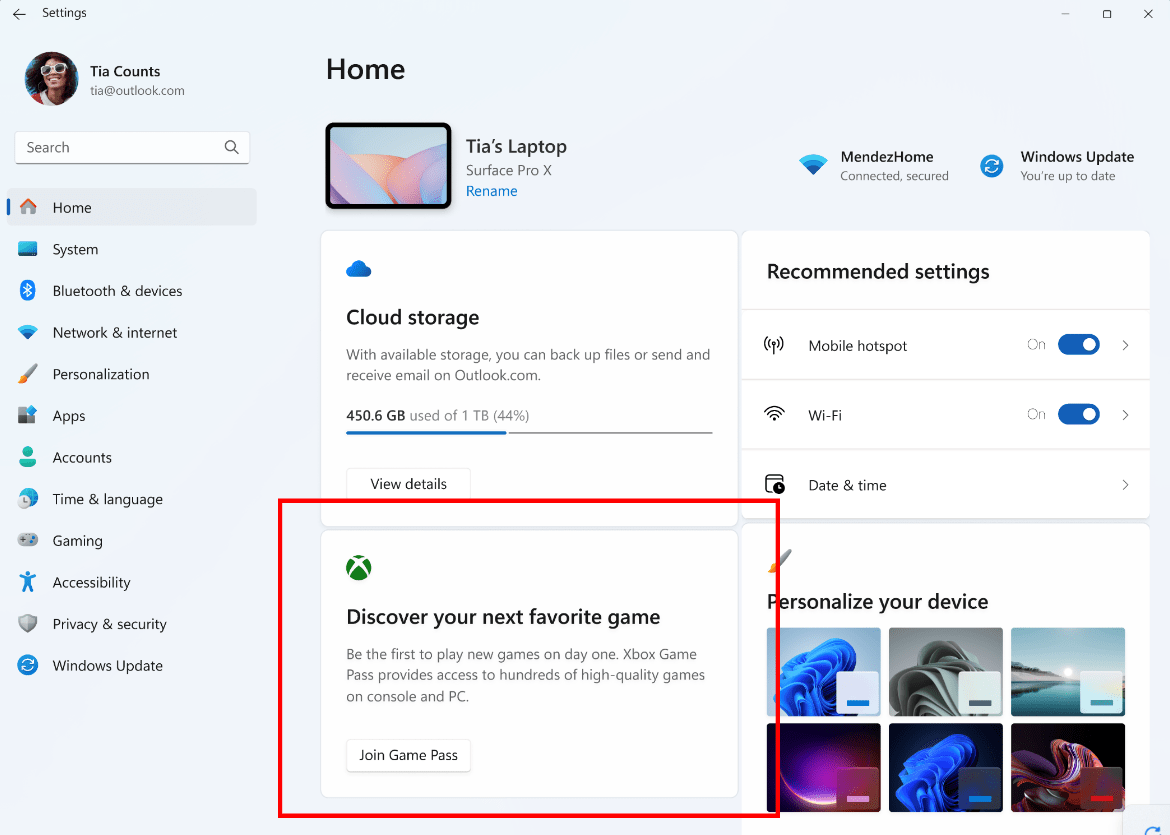1170x835 pixels.
Task: Click the Wi-Fi icon in Recommended settings
Action: click(775, 414)
